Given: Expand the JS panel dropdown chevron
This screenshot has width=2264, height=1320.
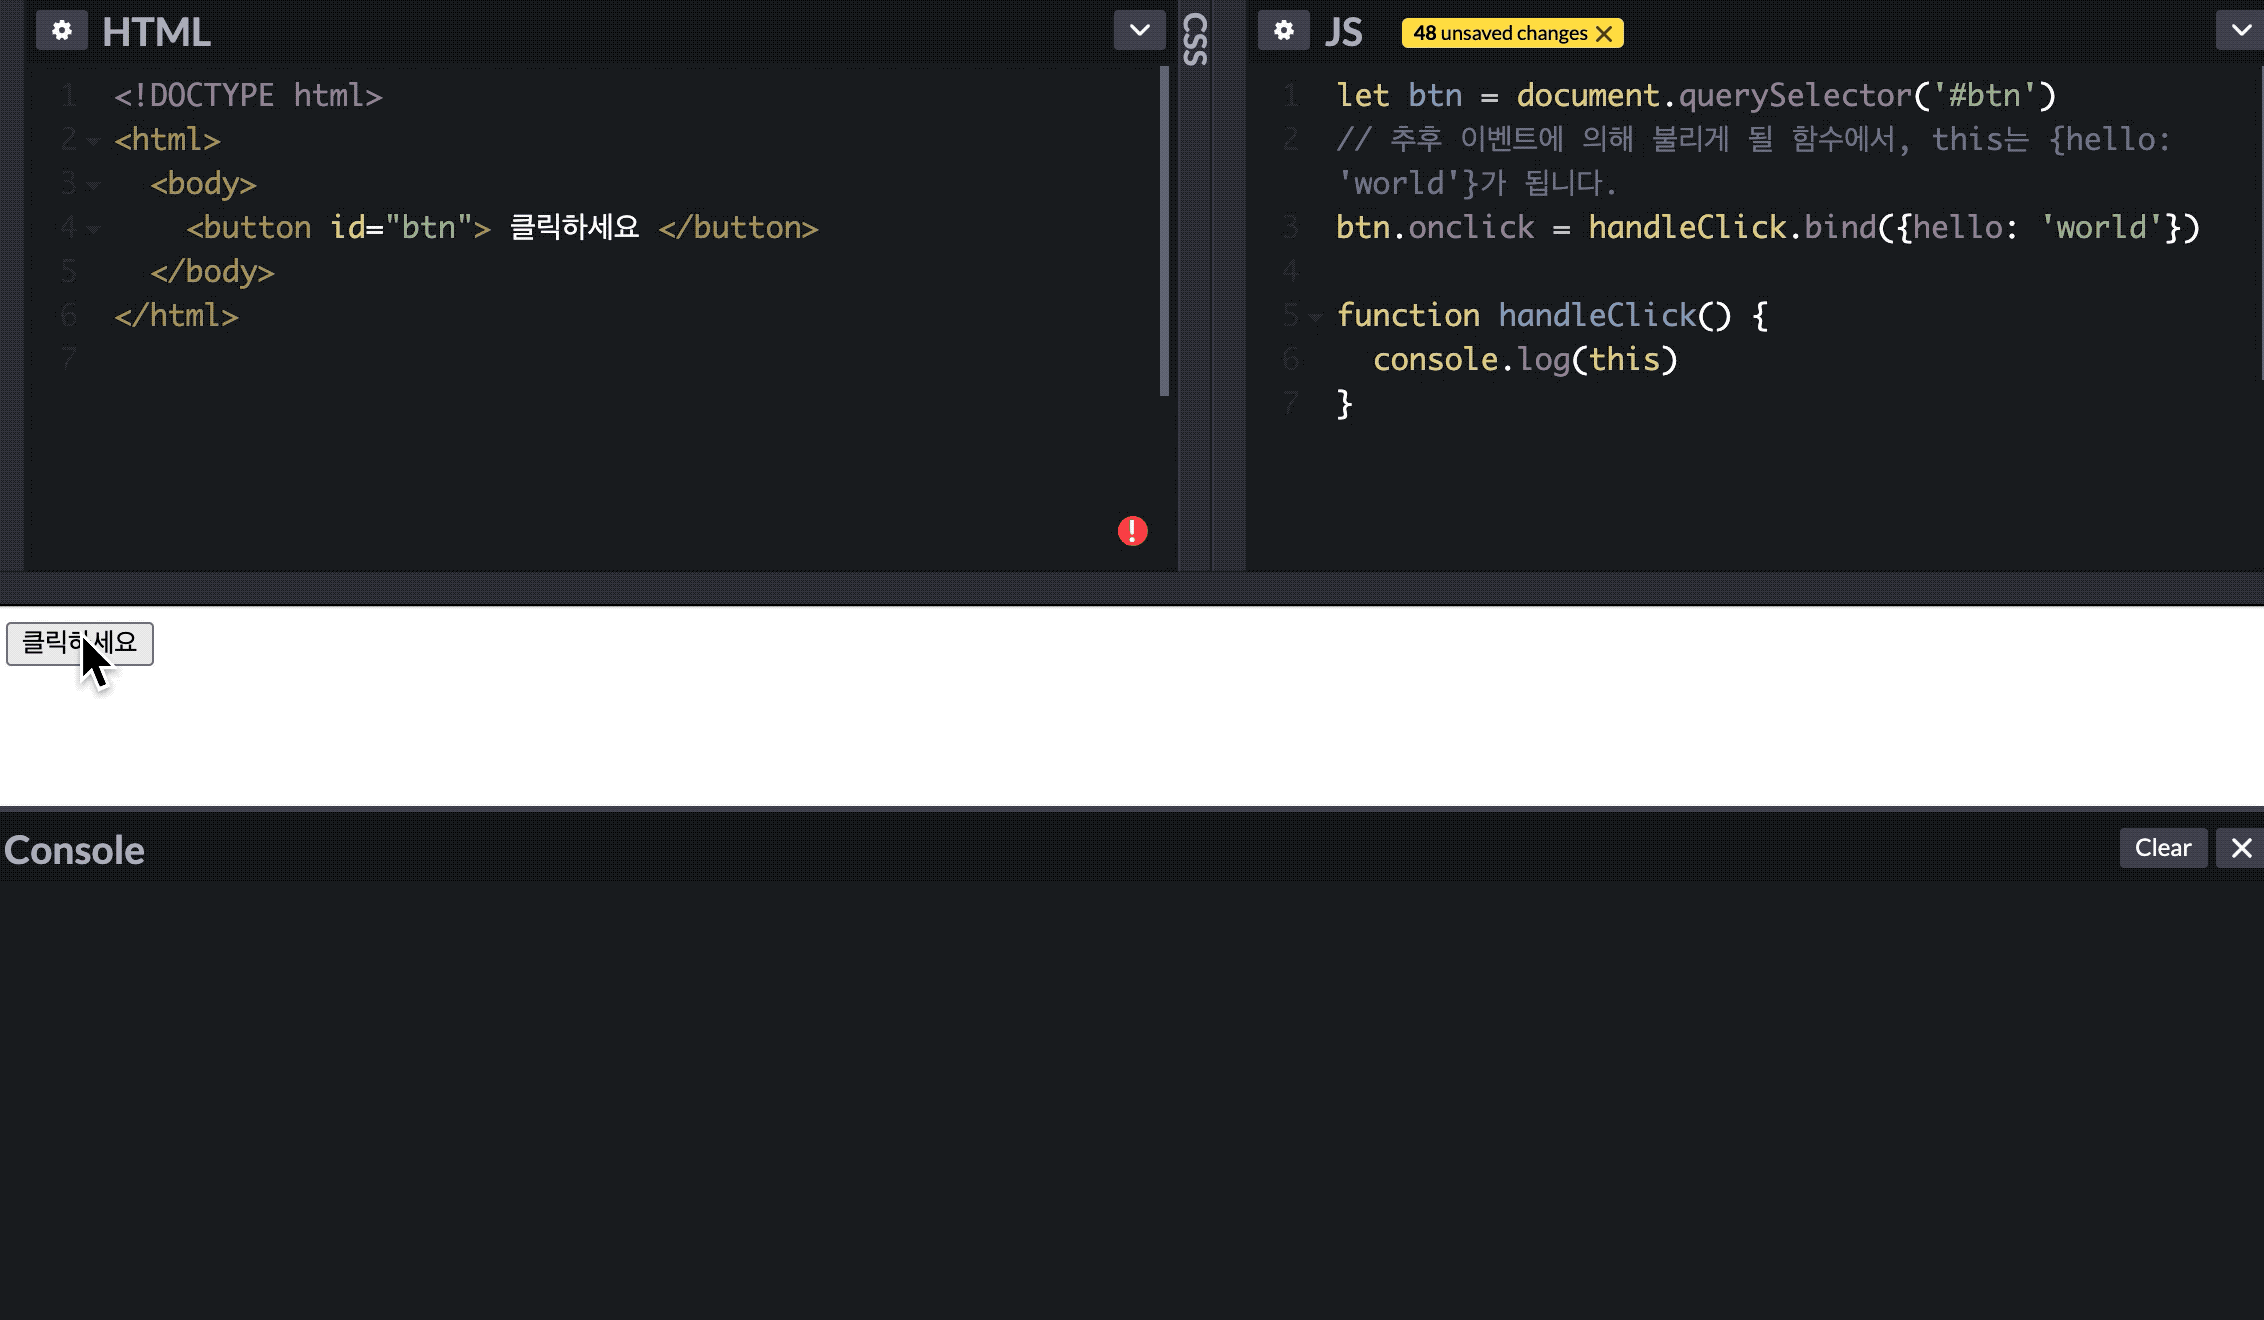Looking at the screenshot, I should (2241, 31).
